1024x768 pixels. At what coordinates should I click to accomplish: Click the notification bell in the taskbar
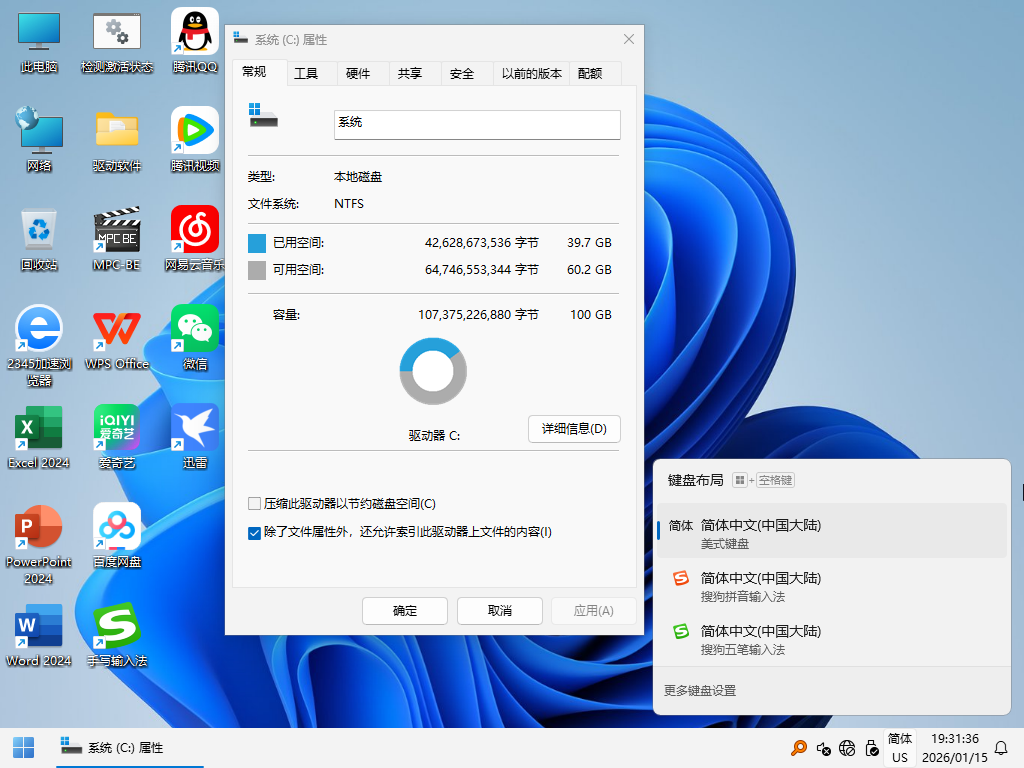pos(1001,747)
